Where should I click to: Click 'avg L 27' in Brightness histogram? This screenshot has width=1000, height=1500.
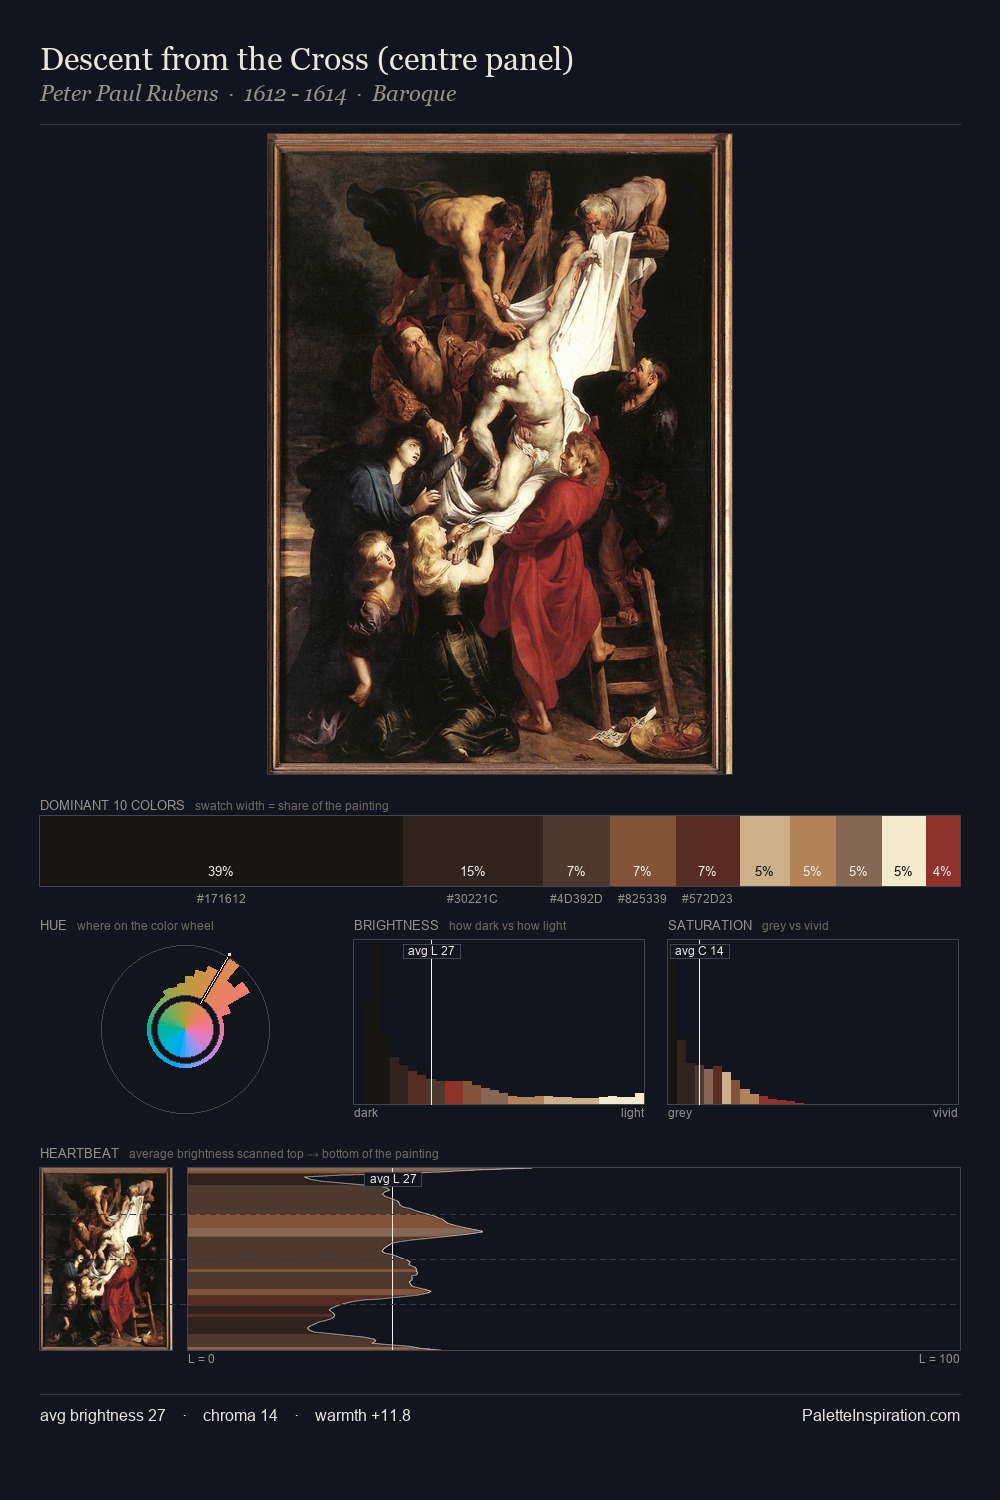tap(431, 951)
